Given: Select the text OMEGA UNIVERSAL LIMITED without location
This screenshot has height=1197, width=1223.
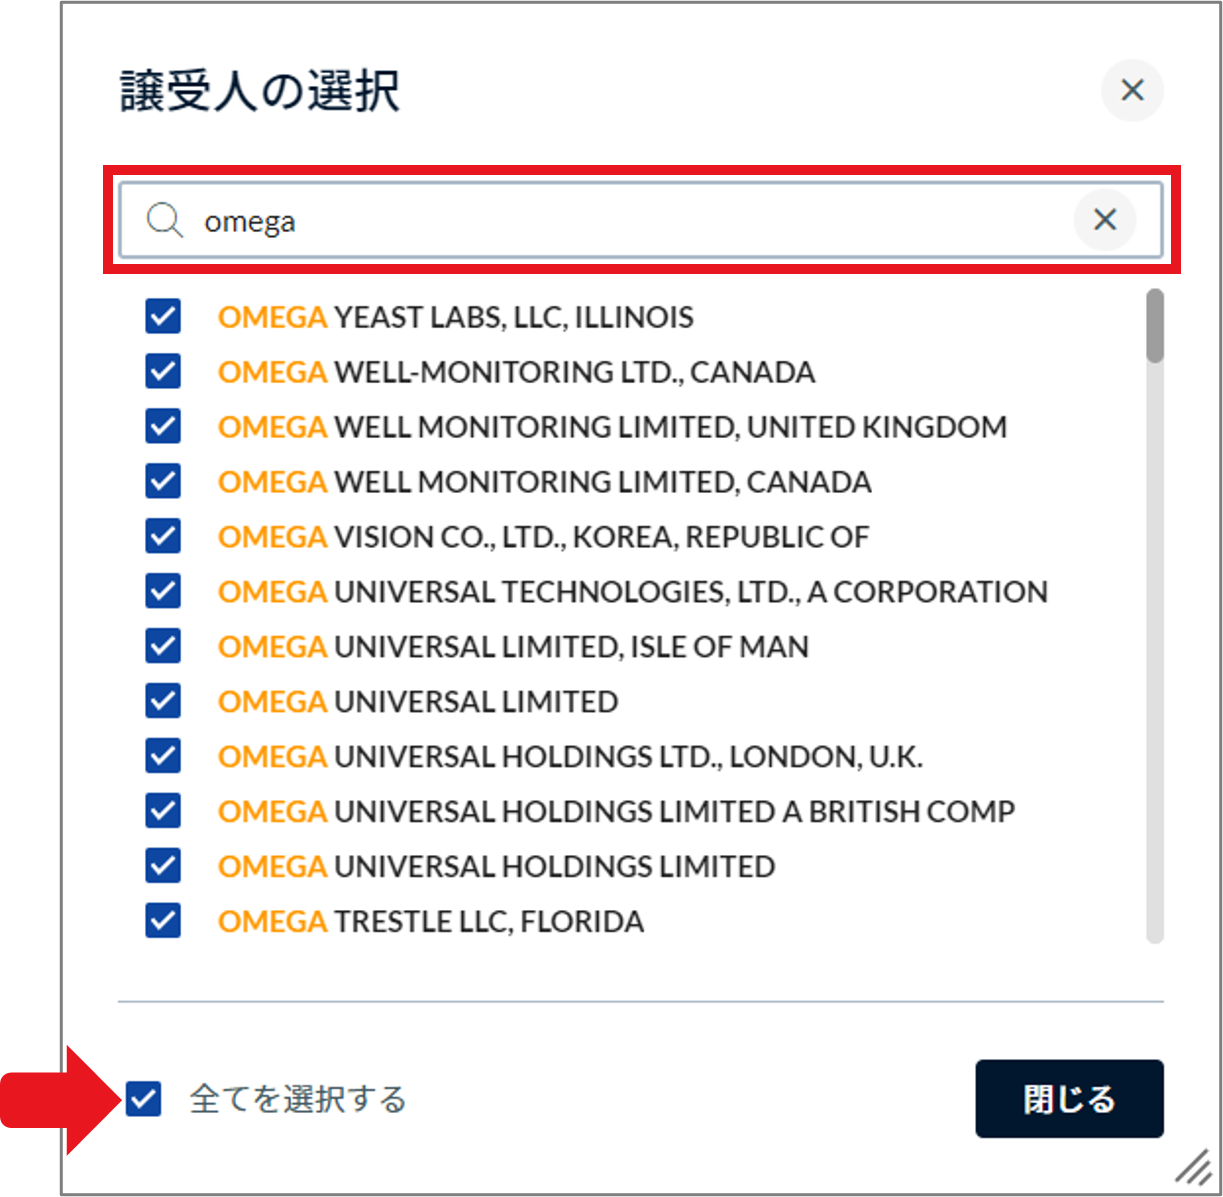Looking at the screenshot, I should click(418, 702).
